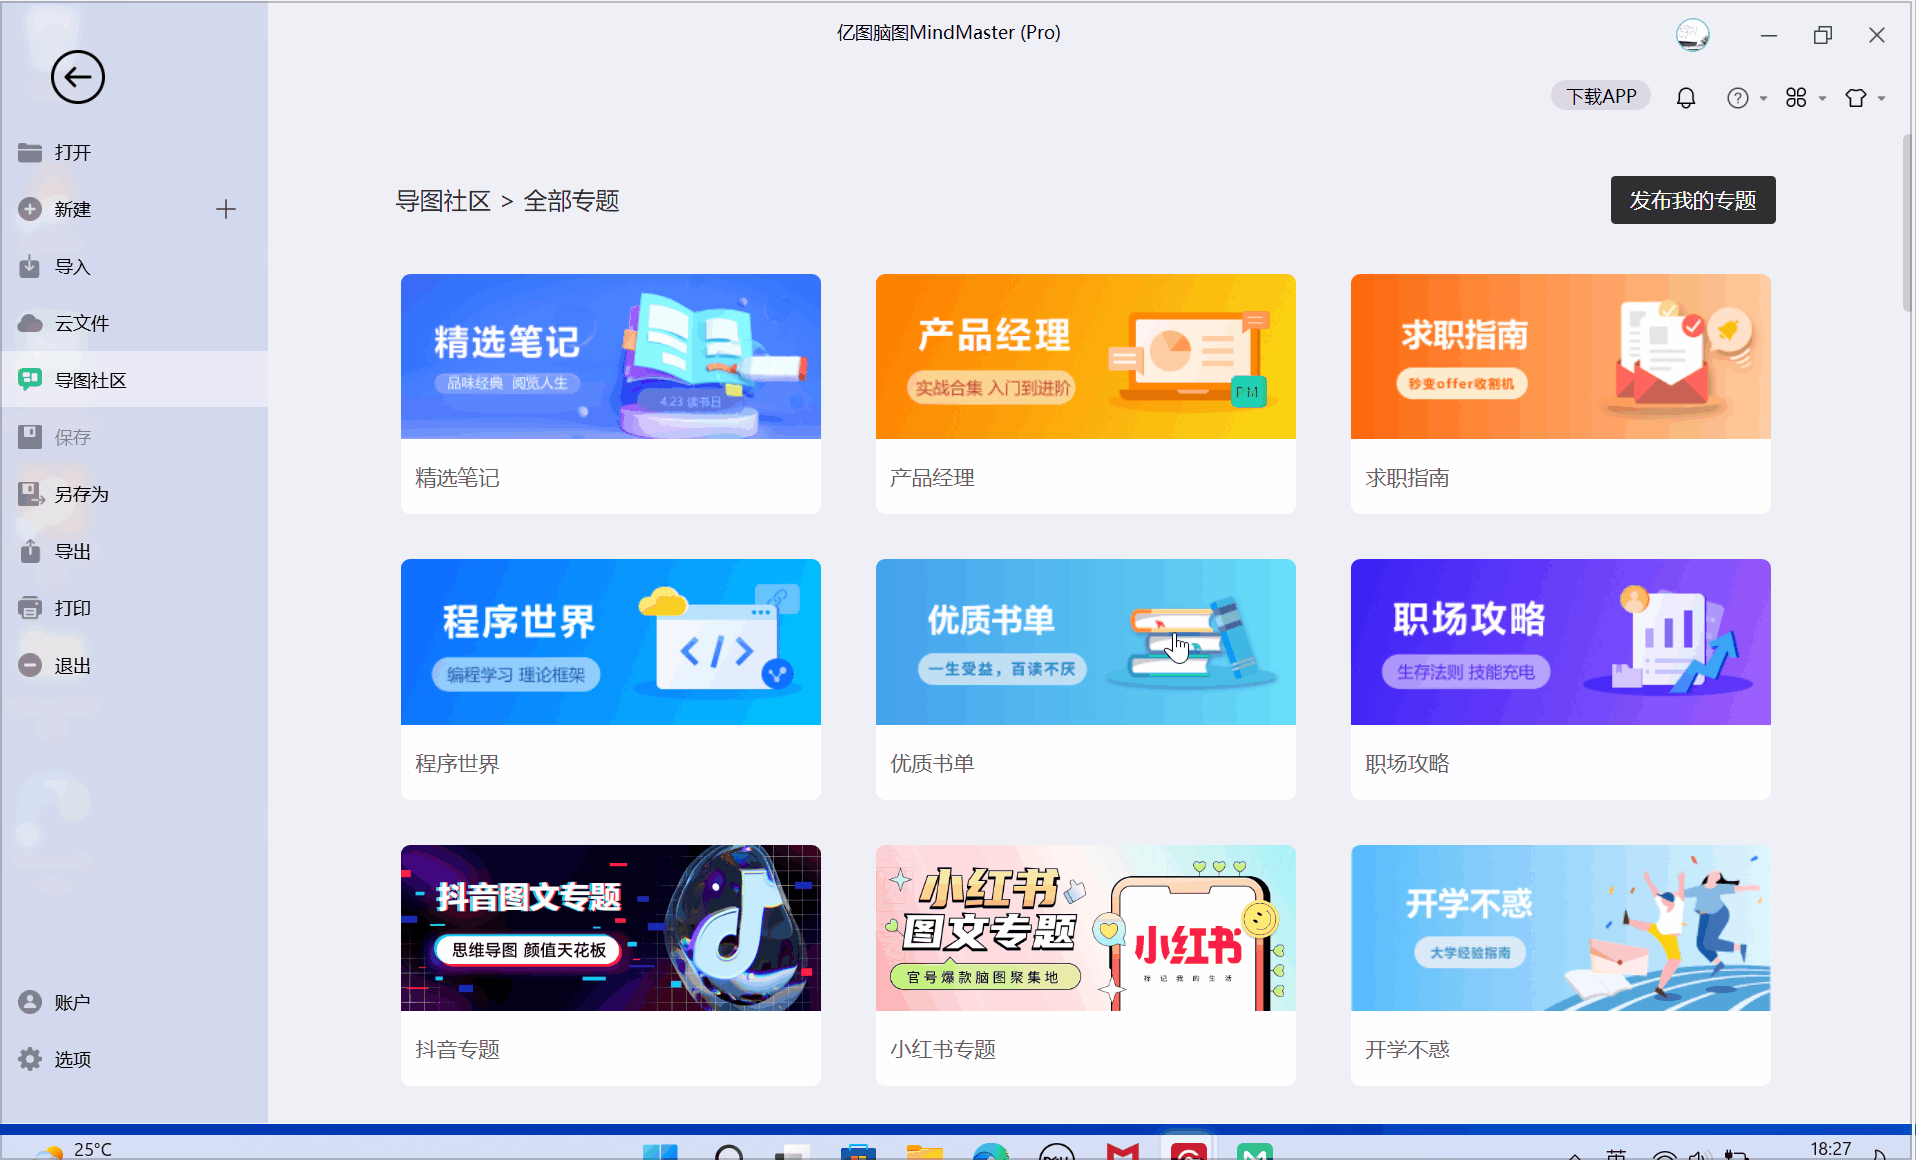Open the 产品经理 topic banner
1916x1160 pixels.
1086,356
